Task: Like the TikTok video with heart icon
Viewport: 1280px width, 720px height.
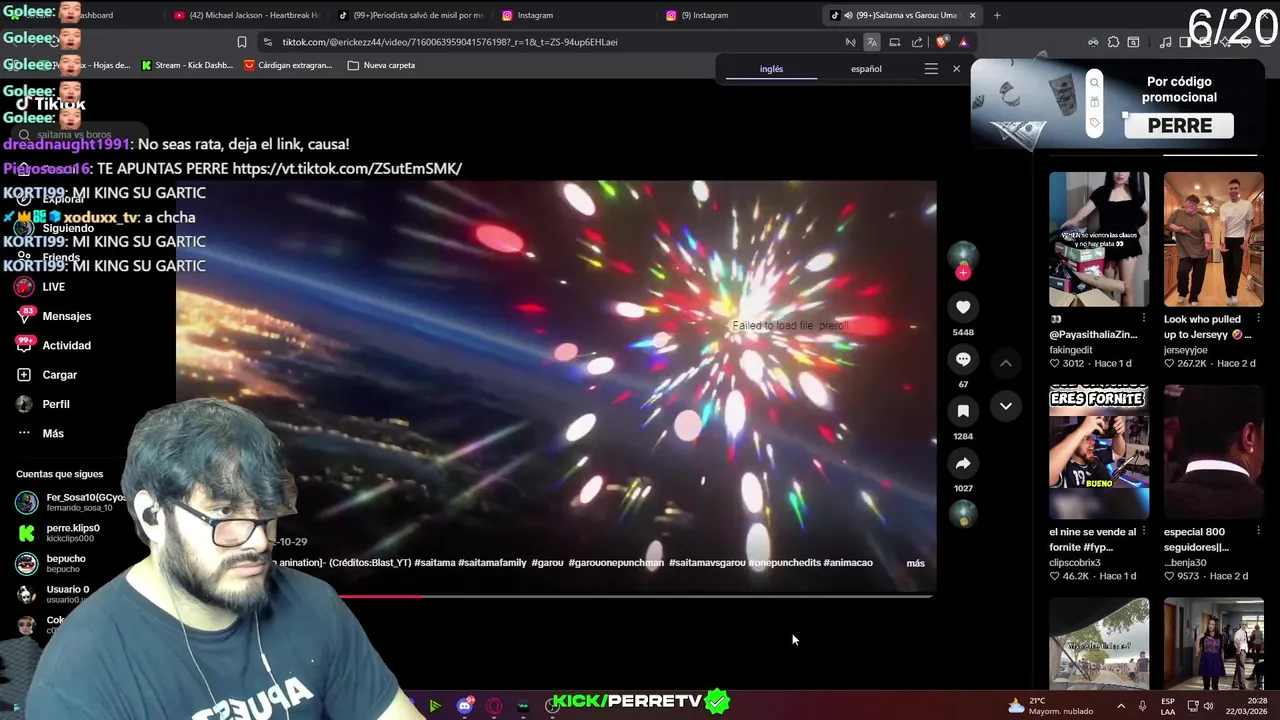Action: tap(963, 307)
